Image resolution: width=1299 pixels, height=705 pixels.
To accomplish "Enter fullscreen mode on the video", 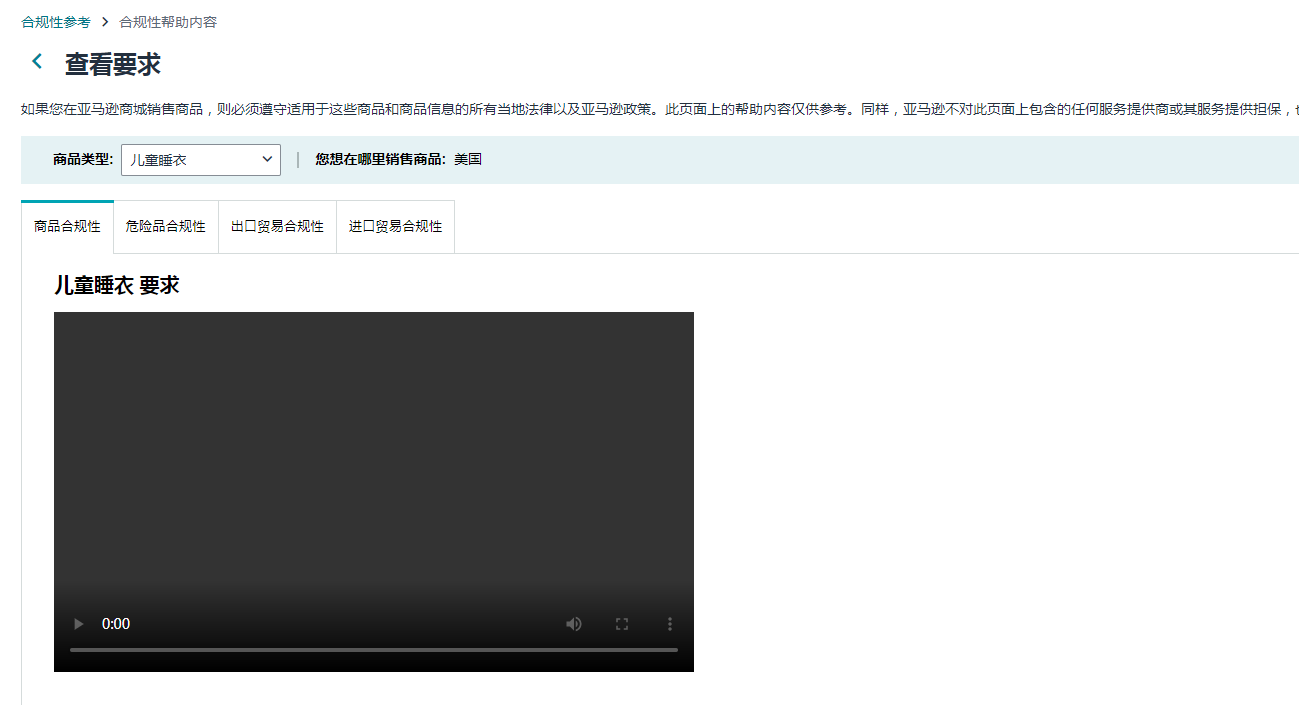I will point(621,624).
